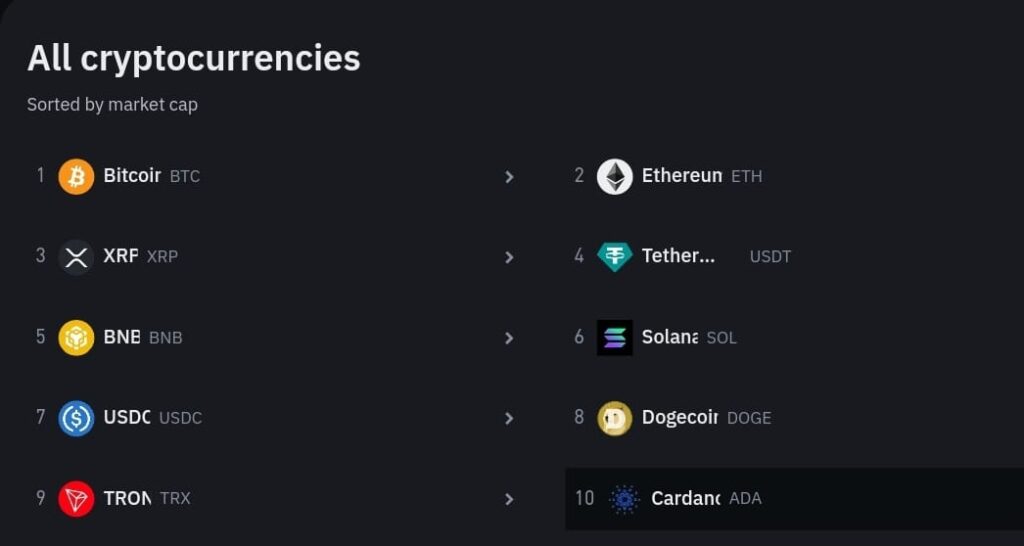
Task: Expand the TRON row chevron arrow
Action: 509,500
